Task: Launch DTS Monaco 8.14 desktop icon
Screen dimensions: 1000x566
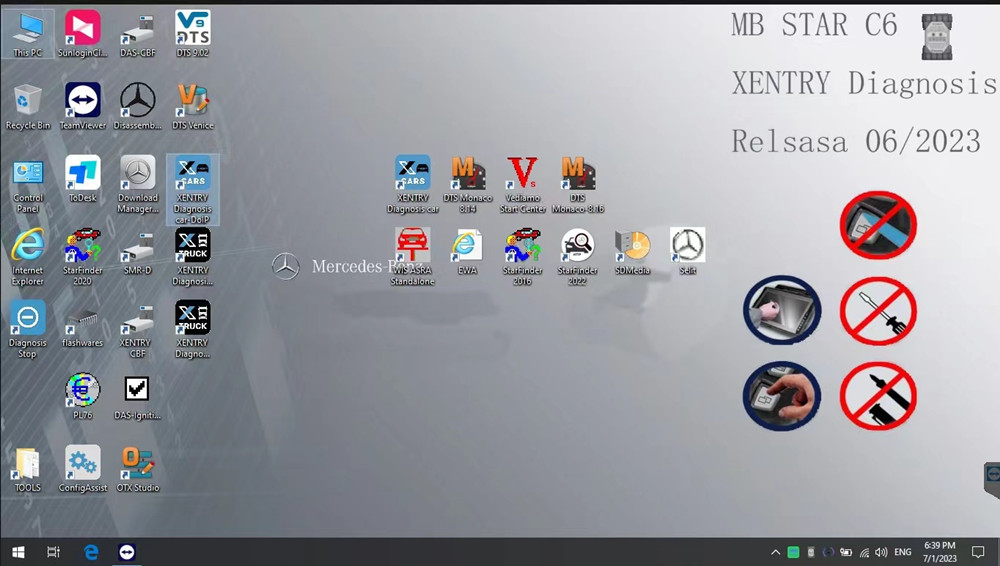Action: pos(468,174)
